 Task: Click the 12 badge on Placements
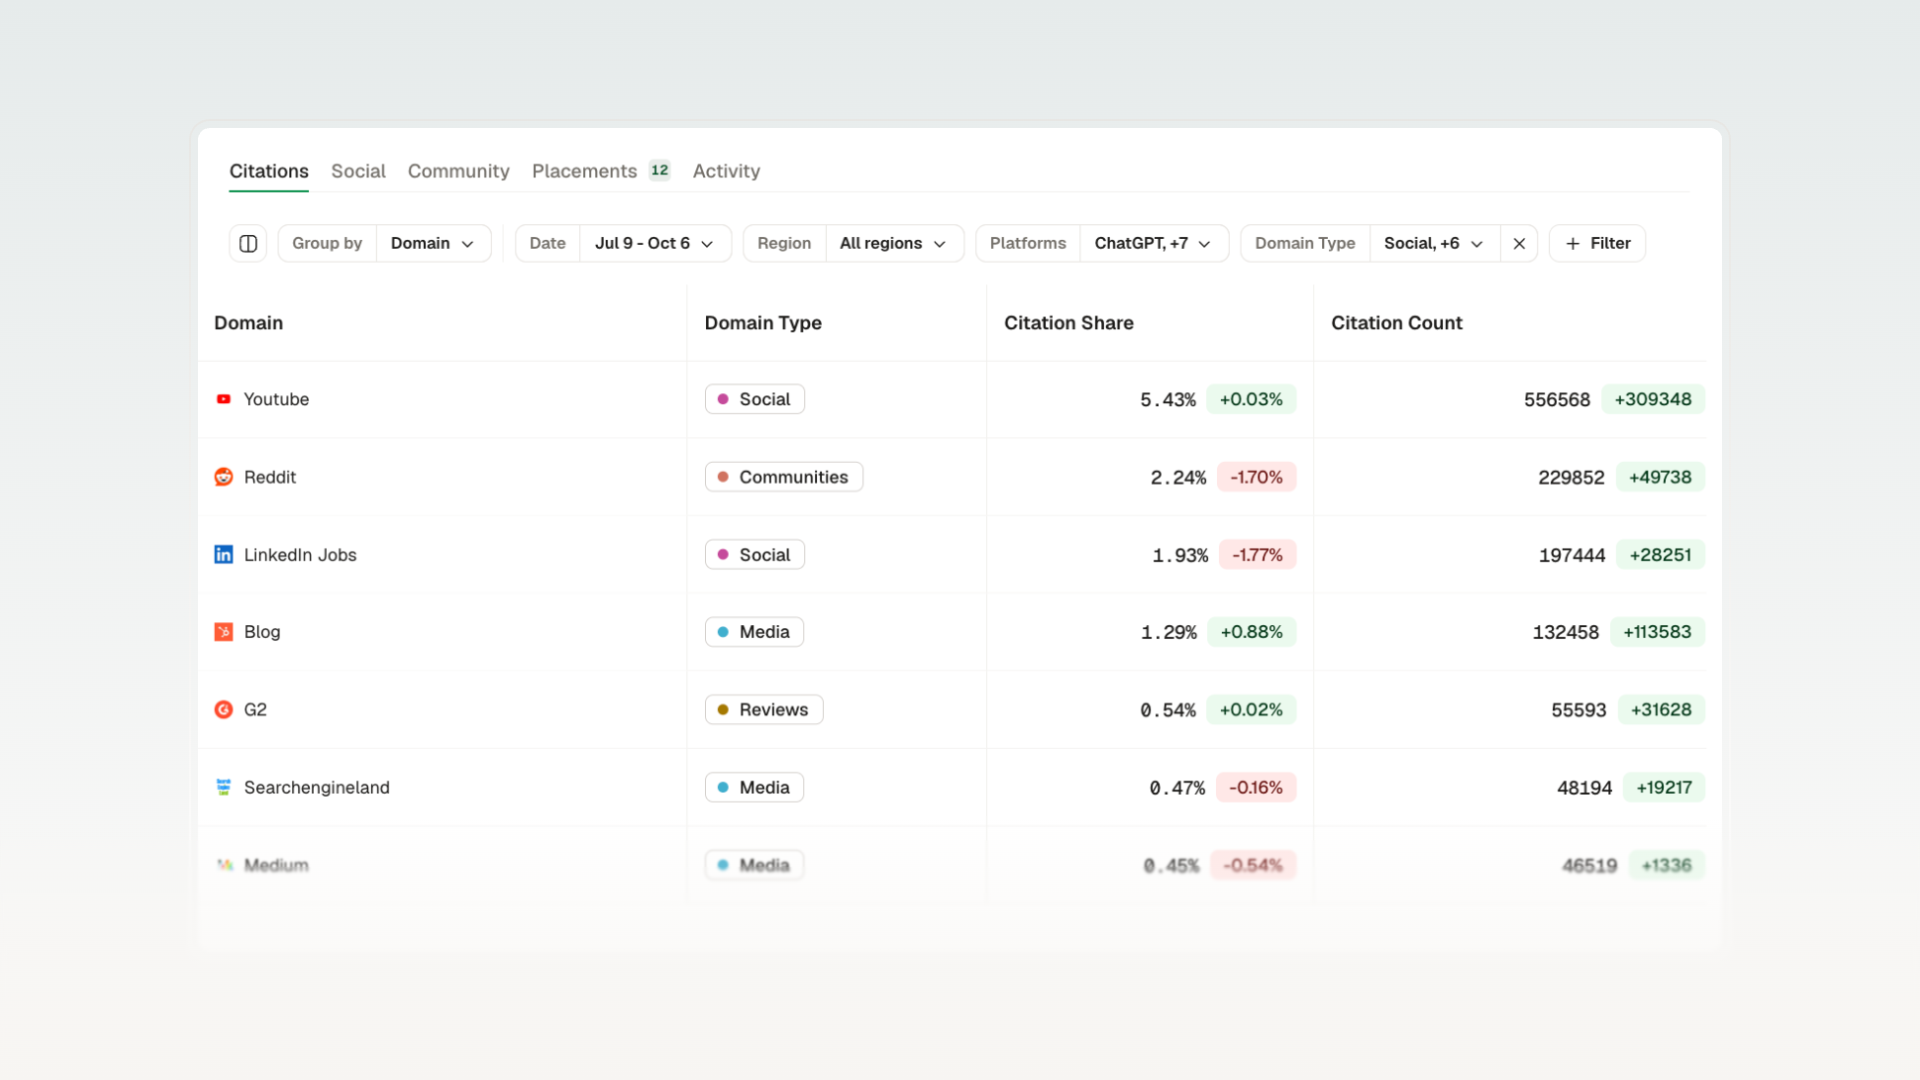[x=660, y=170]
